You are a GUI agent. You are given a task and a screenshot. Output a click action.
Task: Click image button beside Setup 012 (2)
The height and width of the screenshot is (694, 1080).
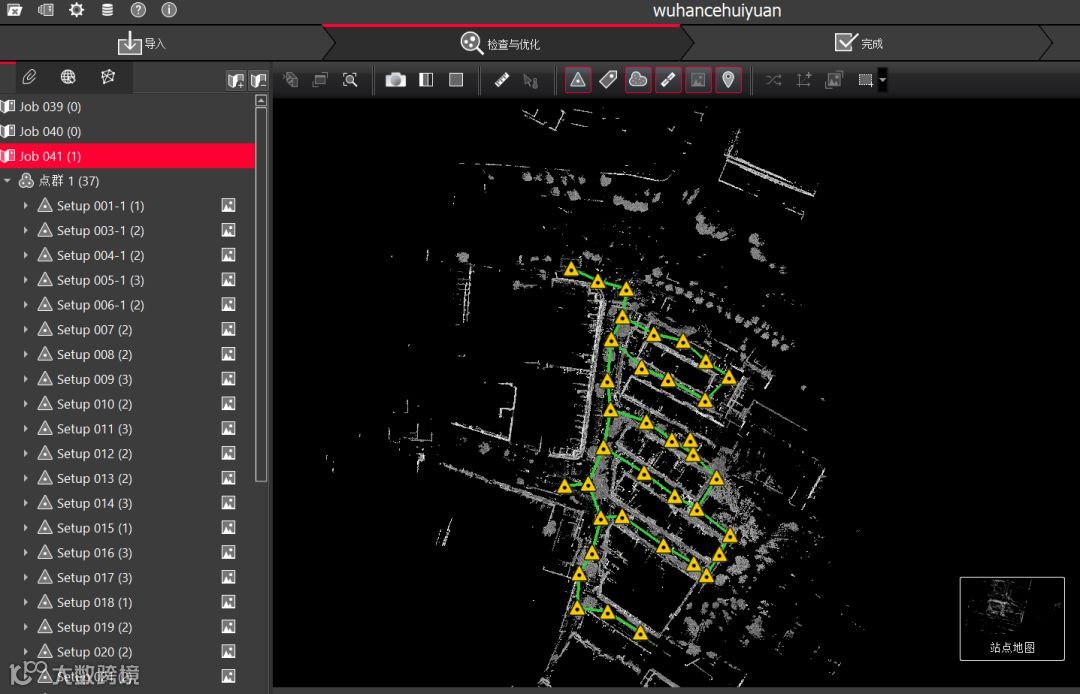[x=228, y=454]
